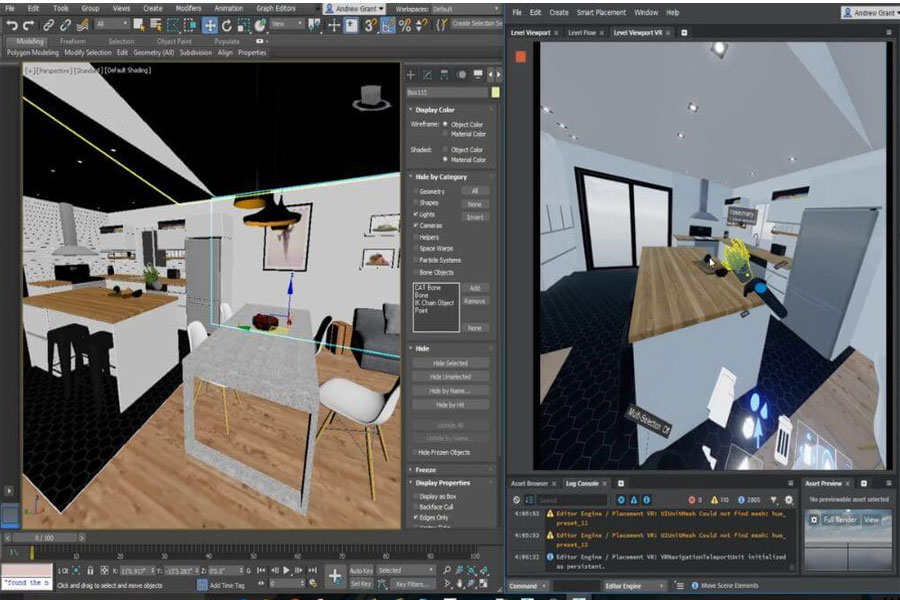Click the Hide Unselected button
Image resolution: width=900 pixels, height=600 pixels.
451,377
